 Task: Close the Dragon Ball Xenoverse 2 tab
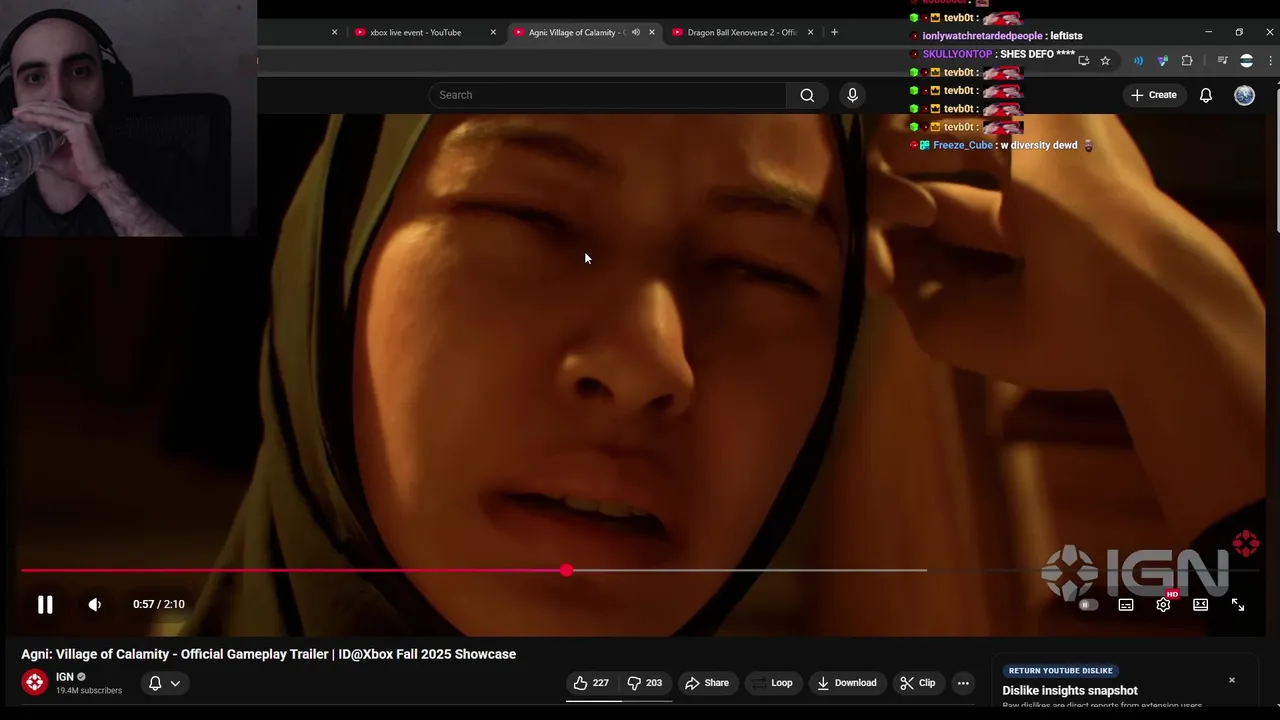(x=811, y=32)
